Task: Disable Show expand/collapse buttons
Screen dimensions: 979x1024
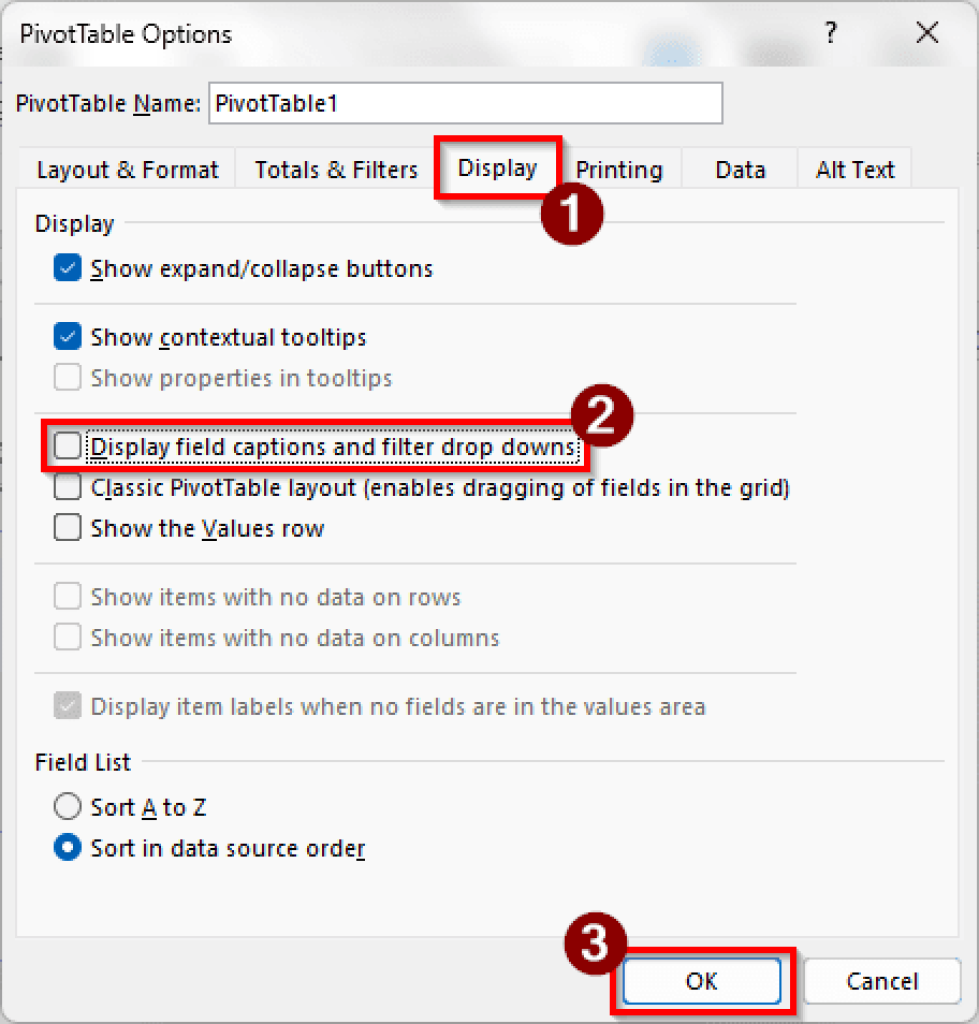Action: (x=66, y=268)
